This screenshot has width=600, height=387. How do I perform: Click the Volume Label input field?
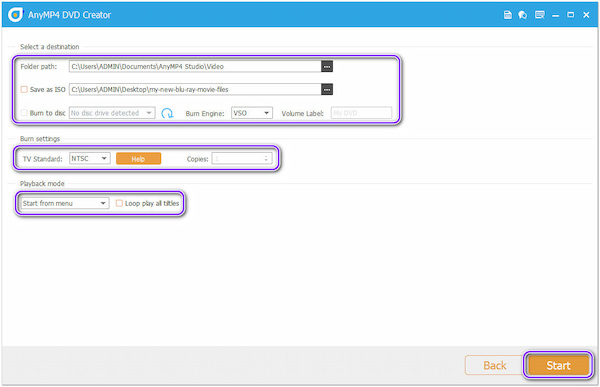pos(361,113)
